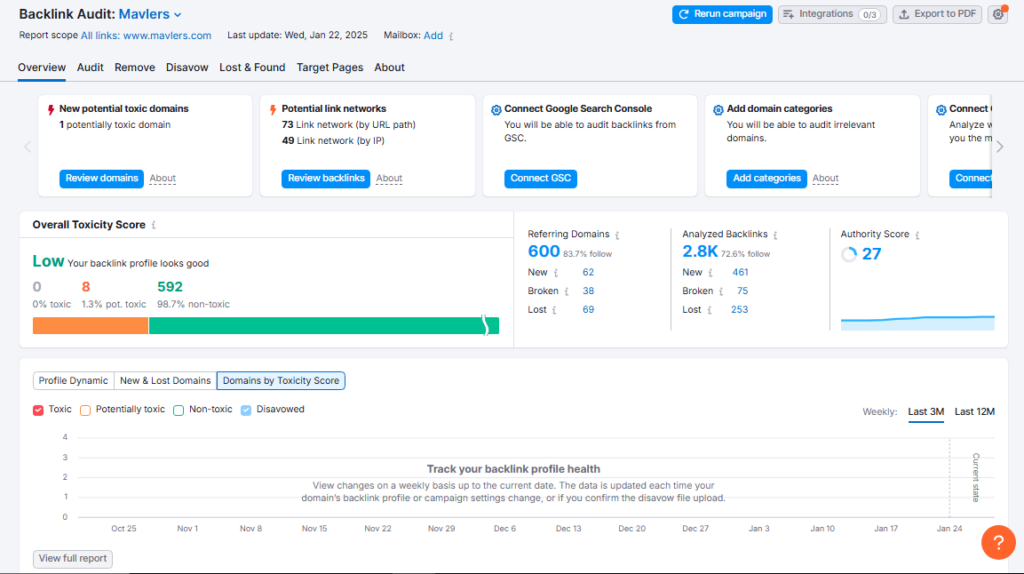Click the Authority Score trend chart
The image size is (1024, 574).
point(918,323)
